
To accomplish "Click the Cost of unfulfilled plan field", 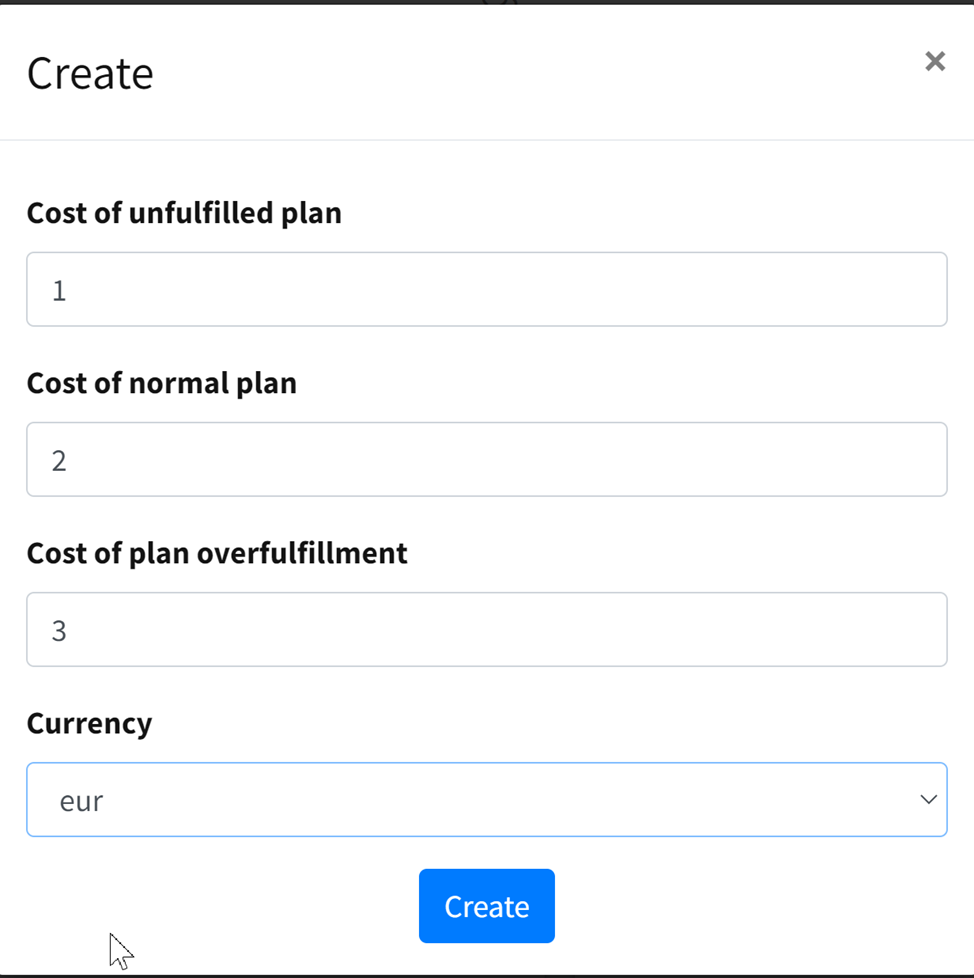I will (486, 289).
